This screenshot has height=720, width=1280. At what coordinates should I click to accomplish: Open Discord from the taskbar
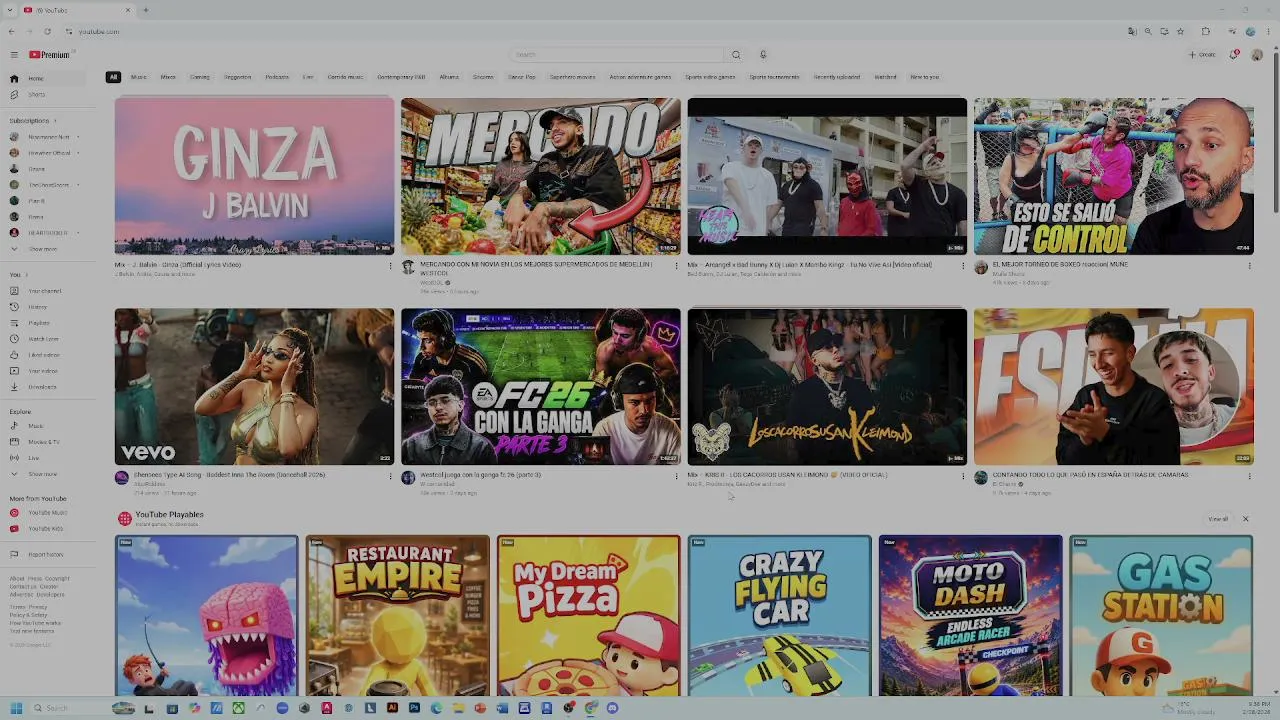612,708
